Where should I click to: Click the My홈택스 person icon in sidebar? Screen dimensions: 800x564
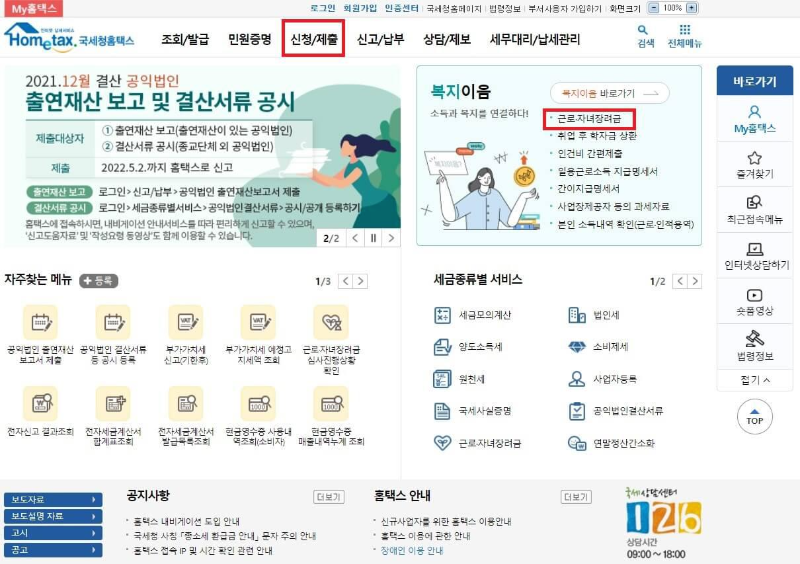(x=754, y=112)
